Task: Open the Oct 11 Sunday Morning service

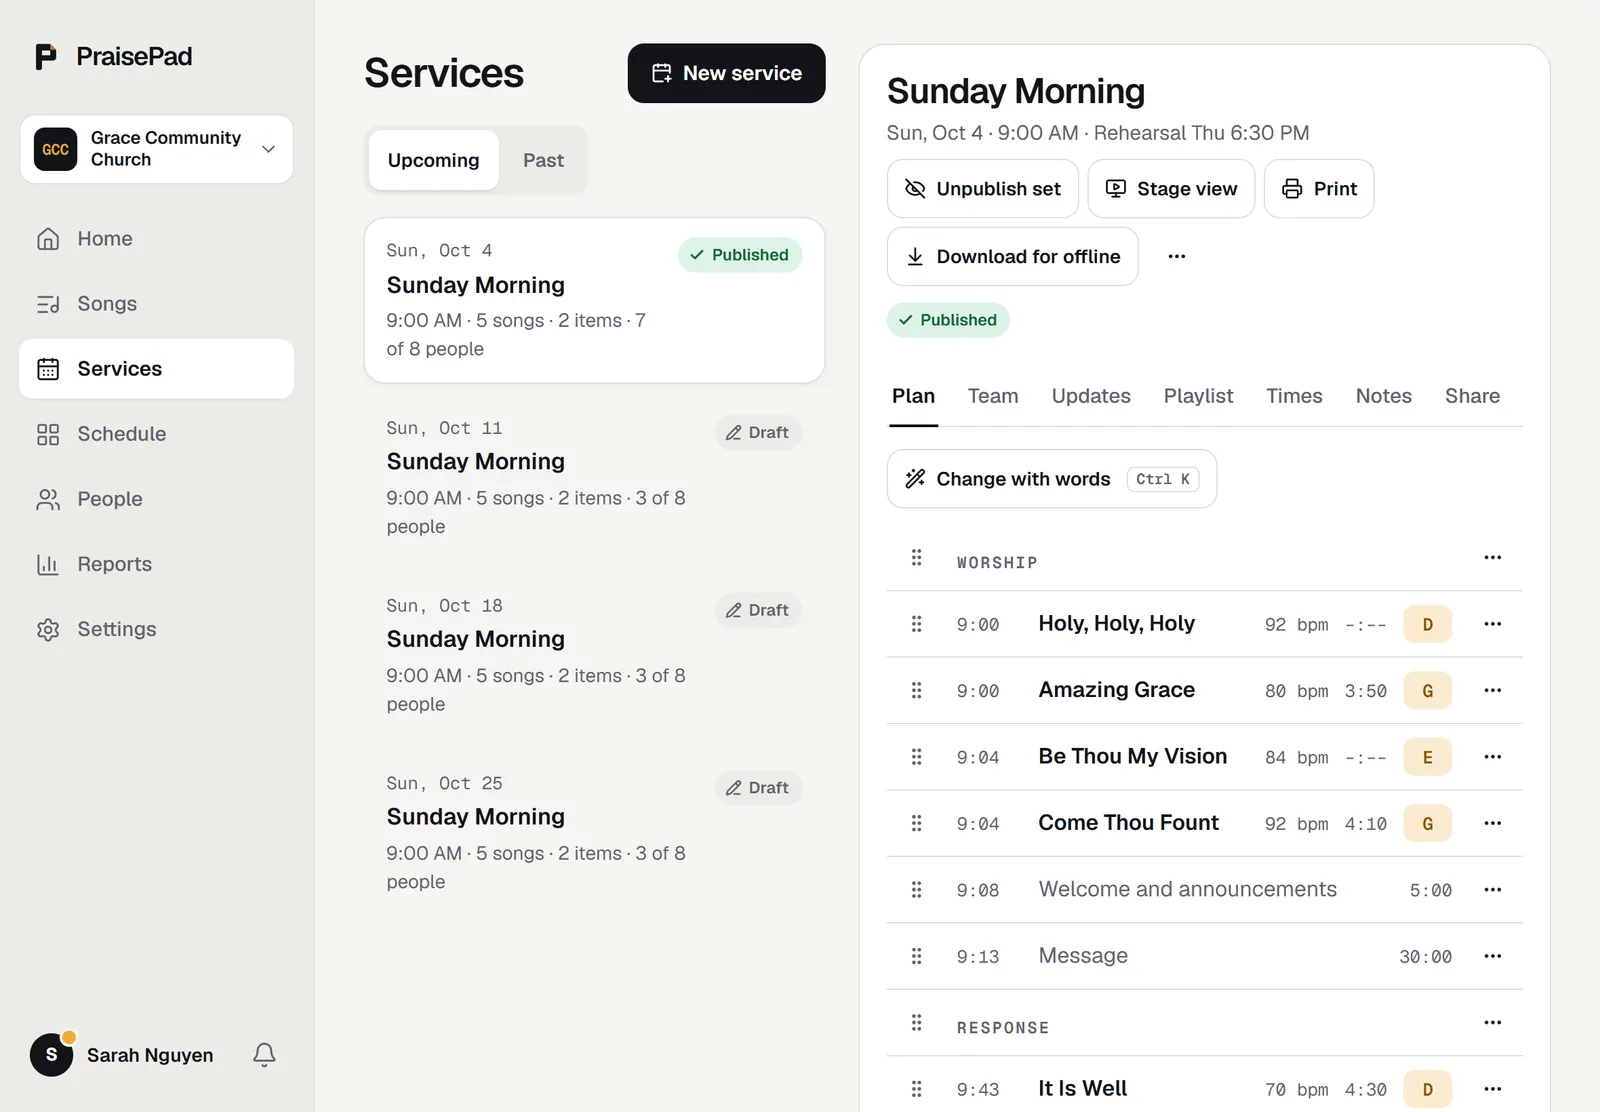Action: (594, 477)
